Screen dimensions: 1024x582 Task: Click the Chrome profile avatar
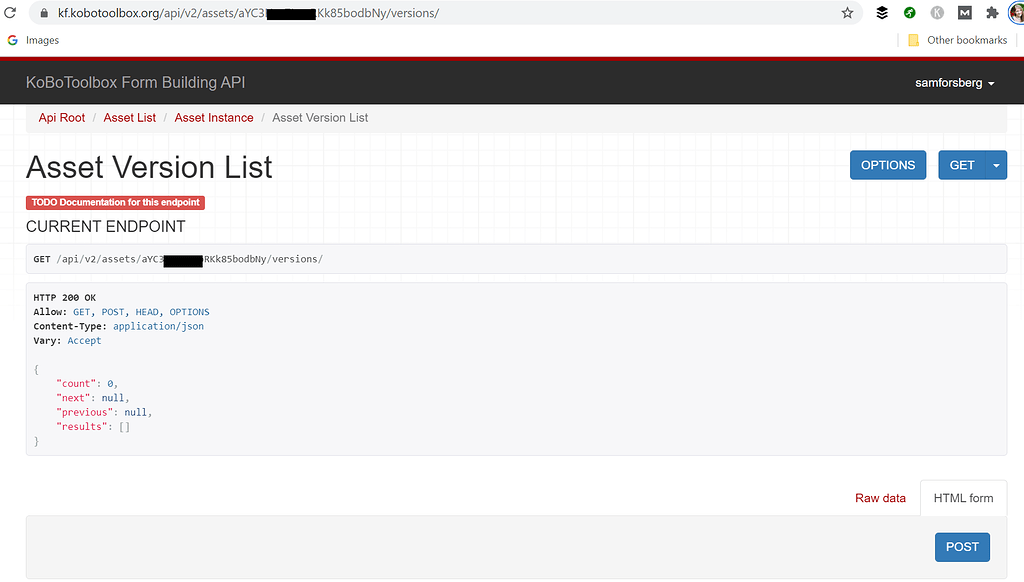[x=1015, y=13]
